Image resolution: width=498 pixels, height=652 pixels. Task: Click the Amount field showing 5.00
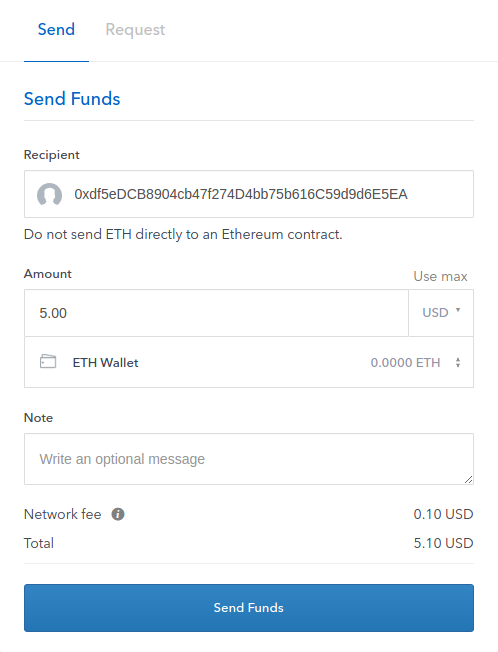(216, 313)
